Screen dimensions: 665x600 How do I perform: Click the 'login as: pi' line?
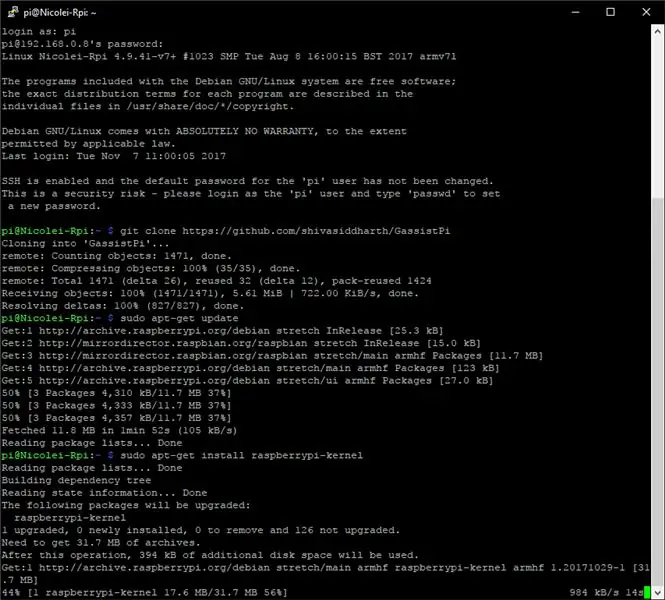(x=39, y=31)
